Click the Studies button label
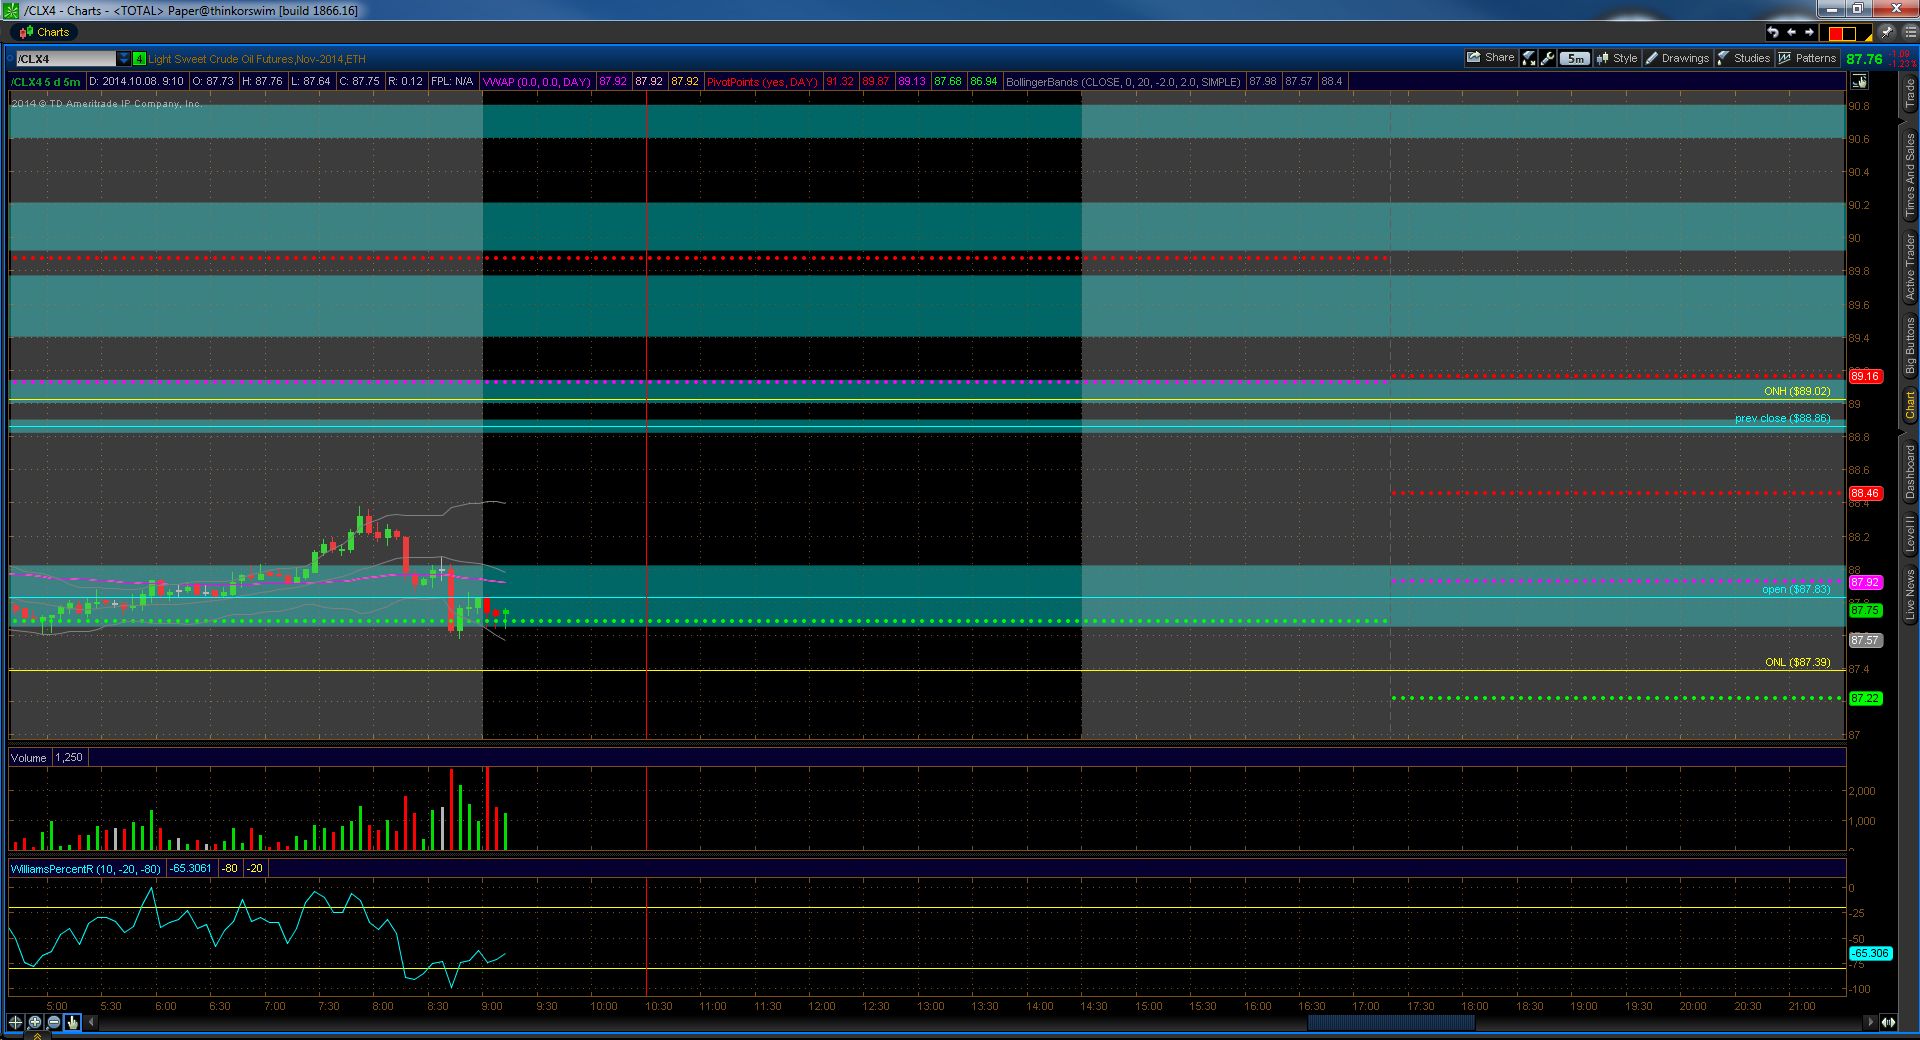This screenshot has width=1920, height=1040. tap(1751, 58)
